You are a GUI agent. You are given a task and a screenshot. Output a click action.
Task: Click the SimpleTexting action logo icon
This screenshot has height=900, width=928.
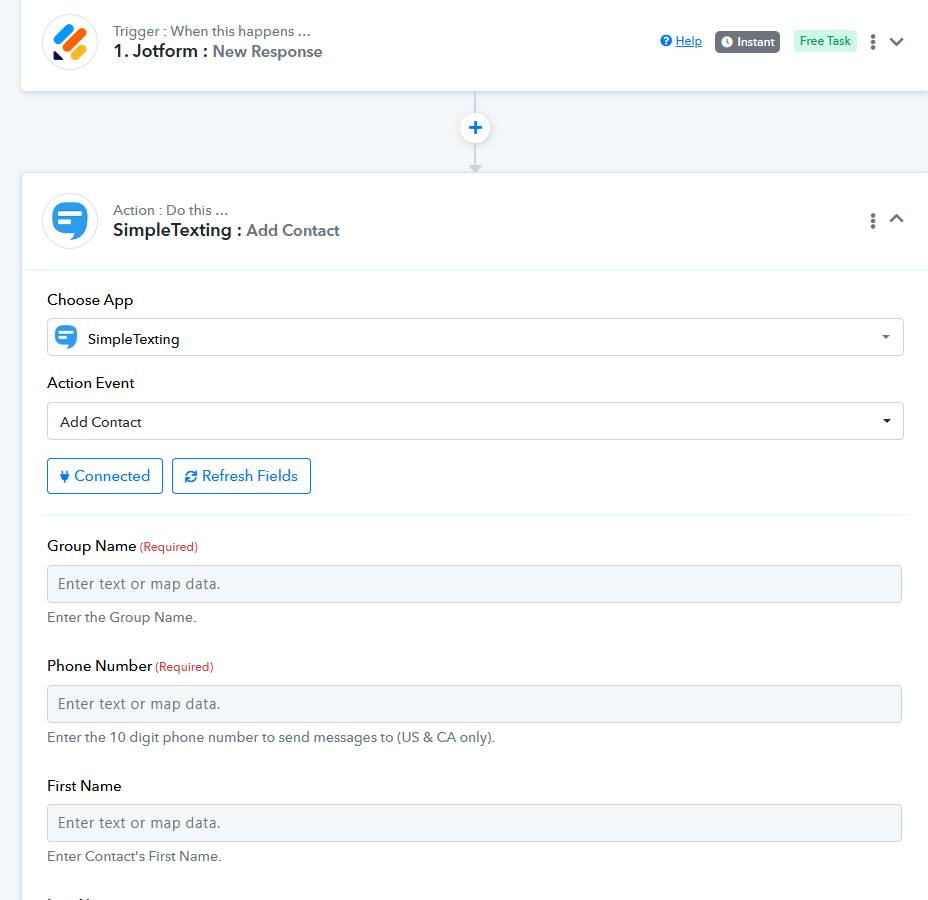(x=70, y=221)
